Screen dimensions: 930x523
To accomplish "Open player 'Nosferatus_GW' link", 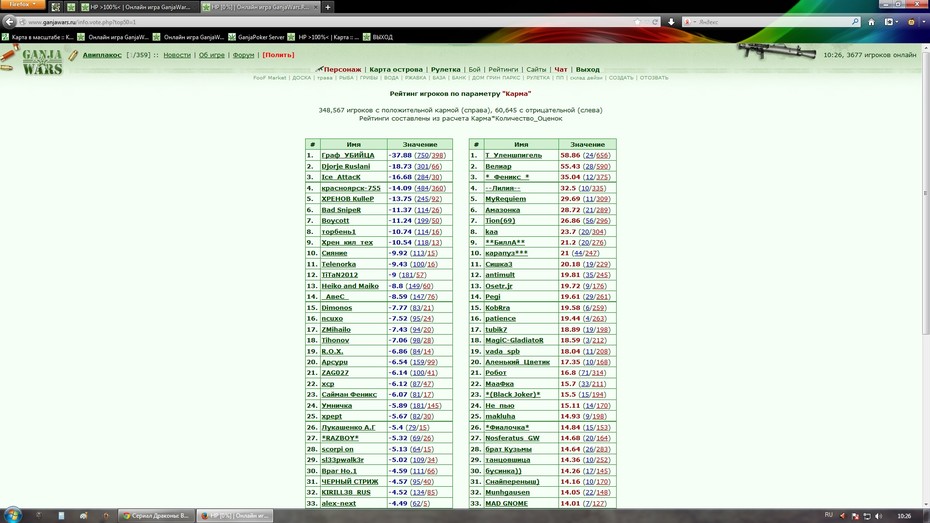I will (512, 438).
